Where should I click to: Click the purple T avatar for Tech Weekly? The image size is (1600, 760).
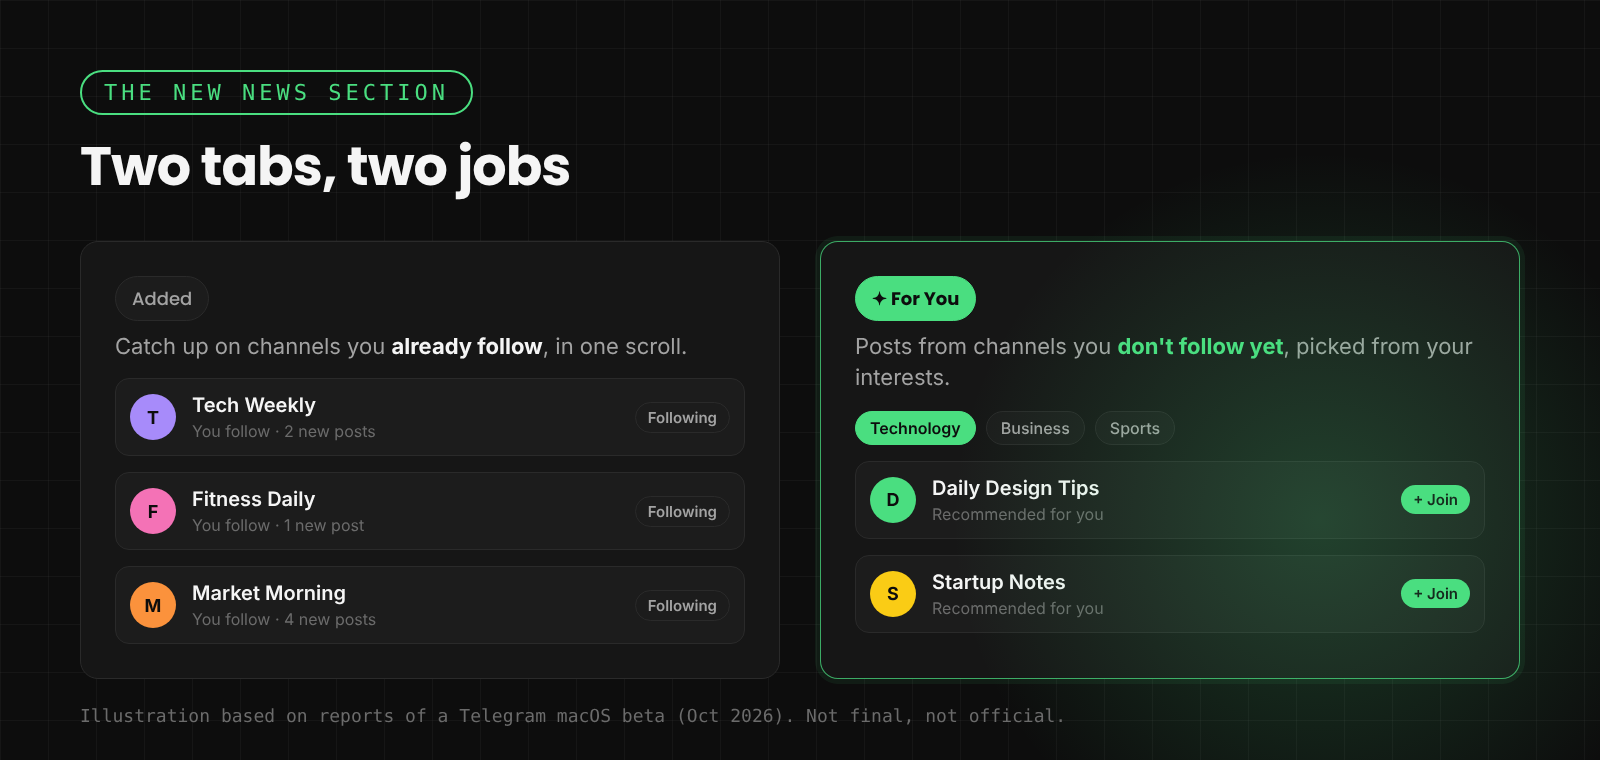pyautogui.click(x=153, y=417)
